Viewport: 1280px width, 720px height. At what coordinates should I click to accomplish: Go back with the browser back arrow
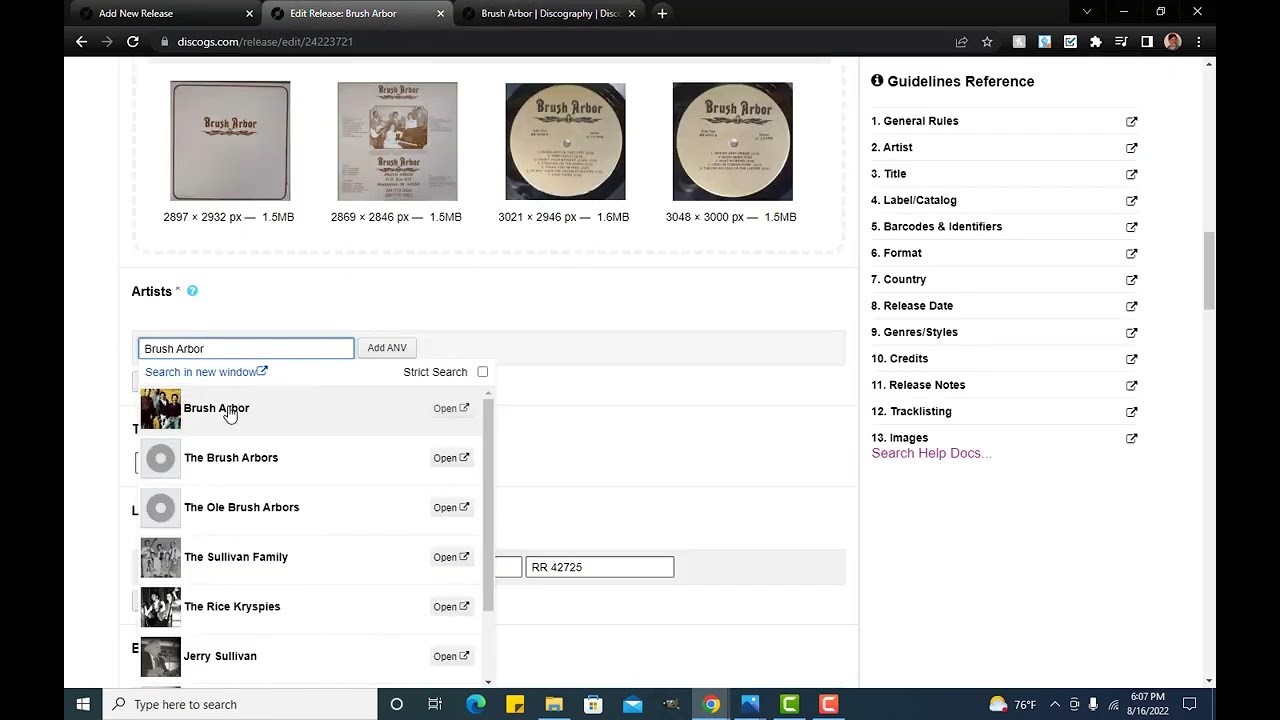[81, 41]
